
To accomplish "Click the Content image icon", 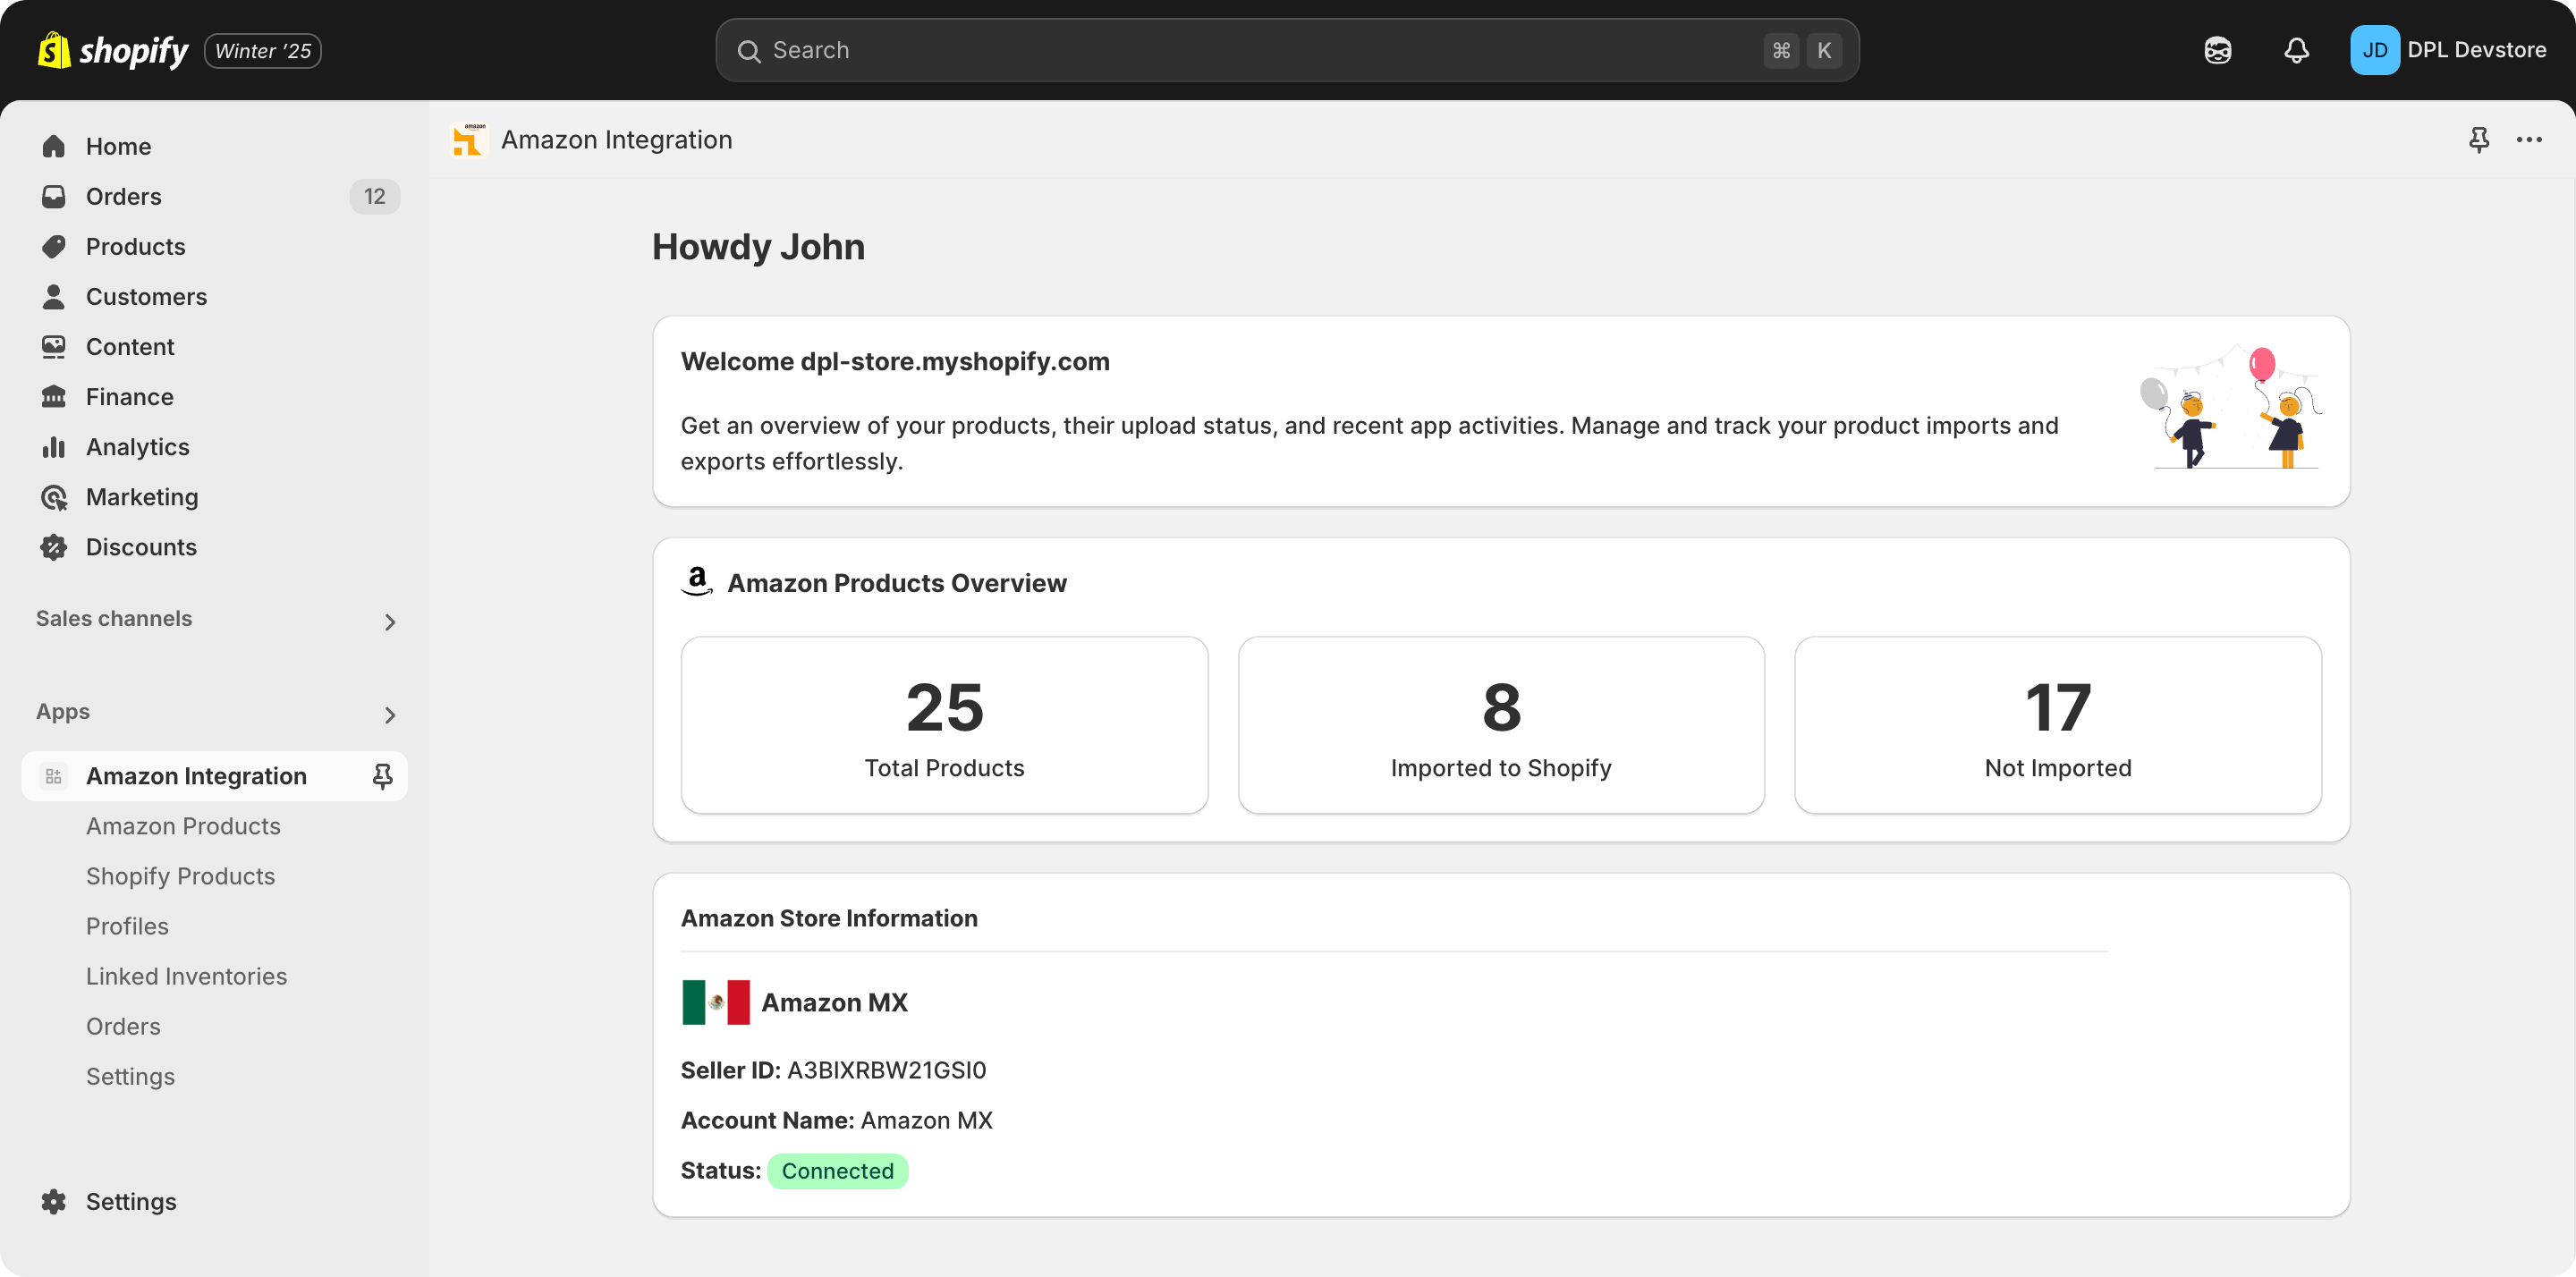I will (x=53, y=346).
